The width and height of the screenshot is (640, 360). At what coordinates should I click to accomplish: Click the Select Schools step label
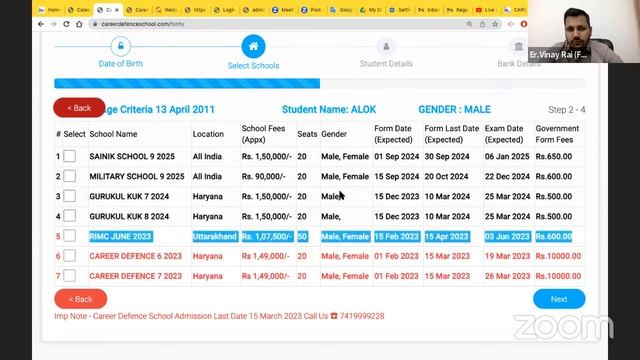253,66
